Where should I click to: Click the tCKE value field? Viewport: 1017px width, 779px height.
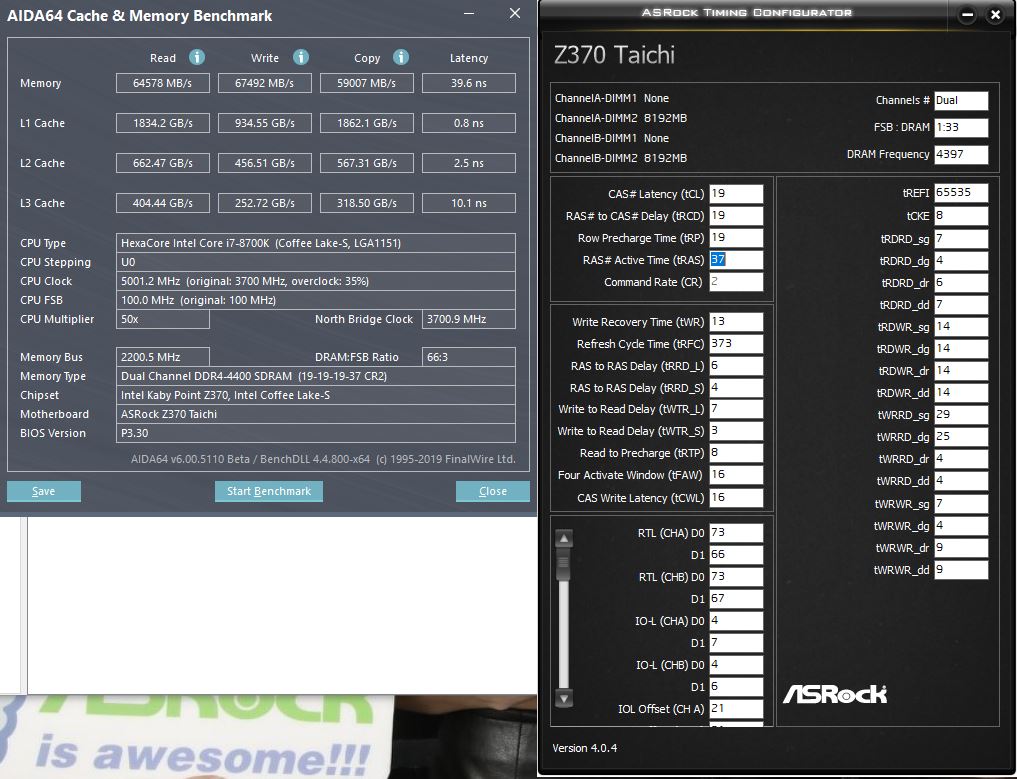pos(961,216)
